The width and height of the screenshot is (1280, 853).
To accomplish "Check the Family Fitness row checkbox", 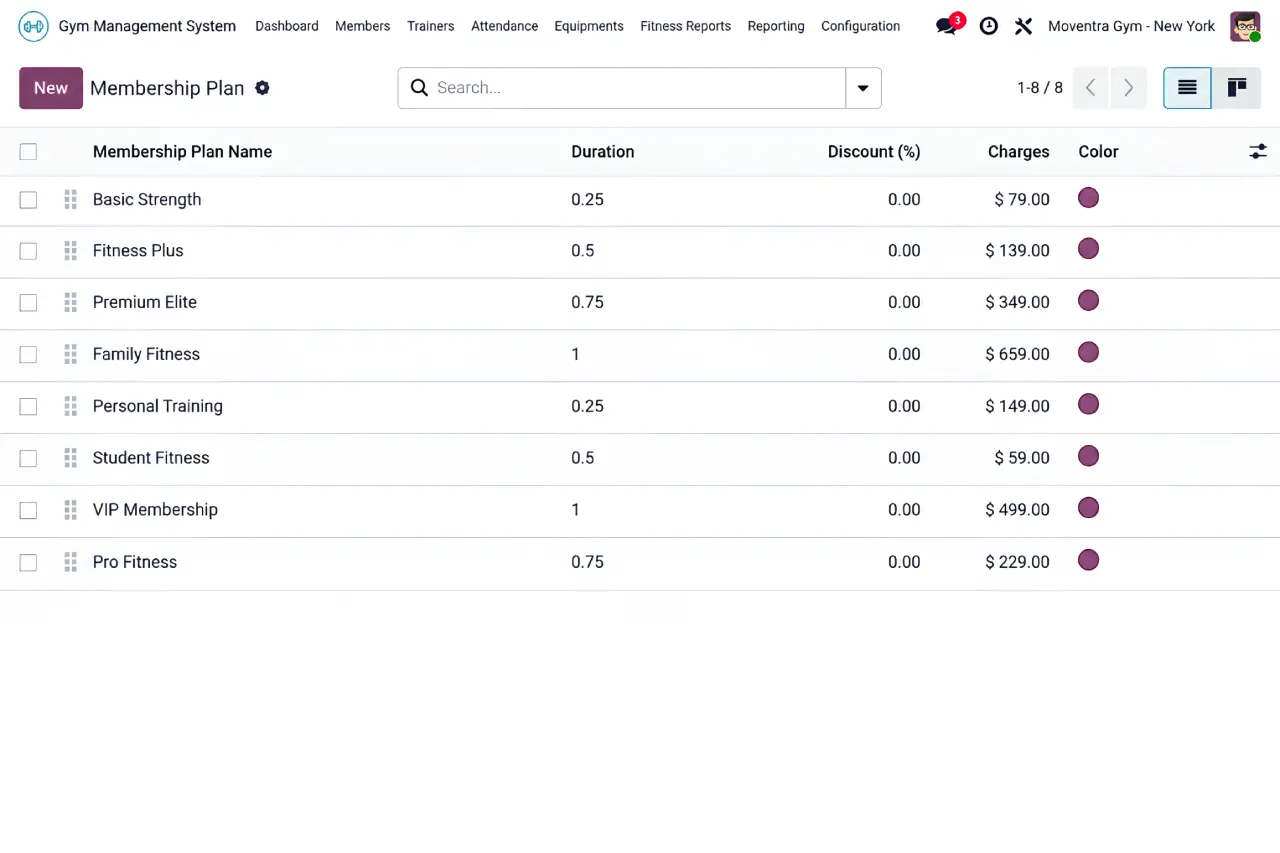I will point(28,354).
